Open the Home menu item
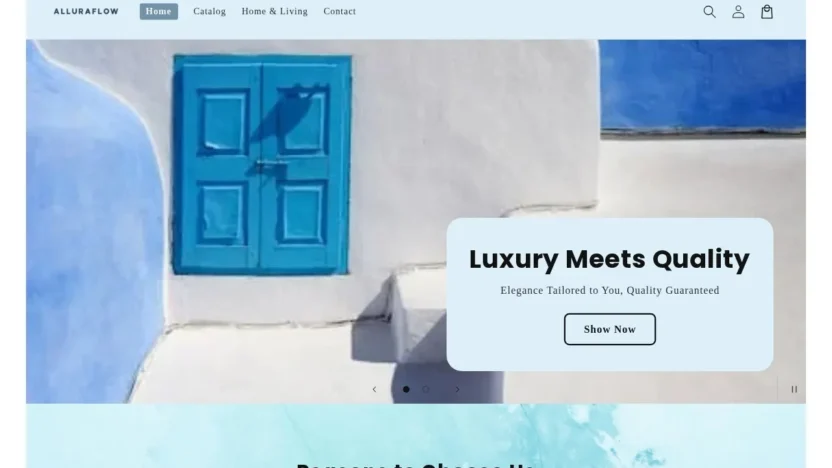The image size is (832, 468). [159, 11]
